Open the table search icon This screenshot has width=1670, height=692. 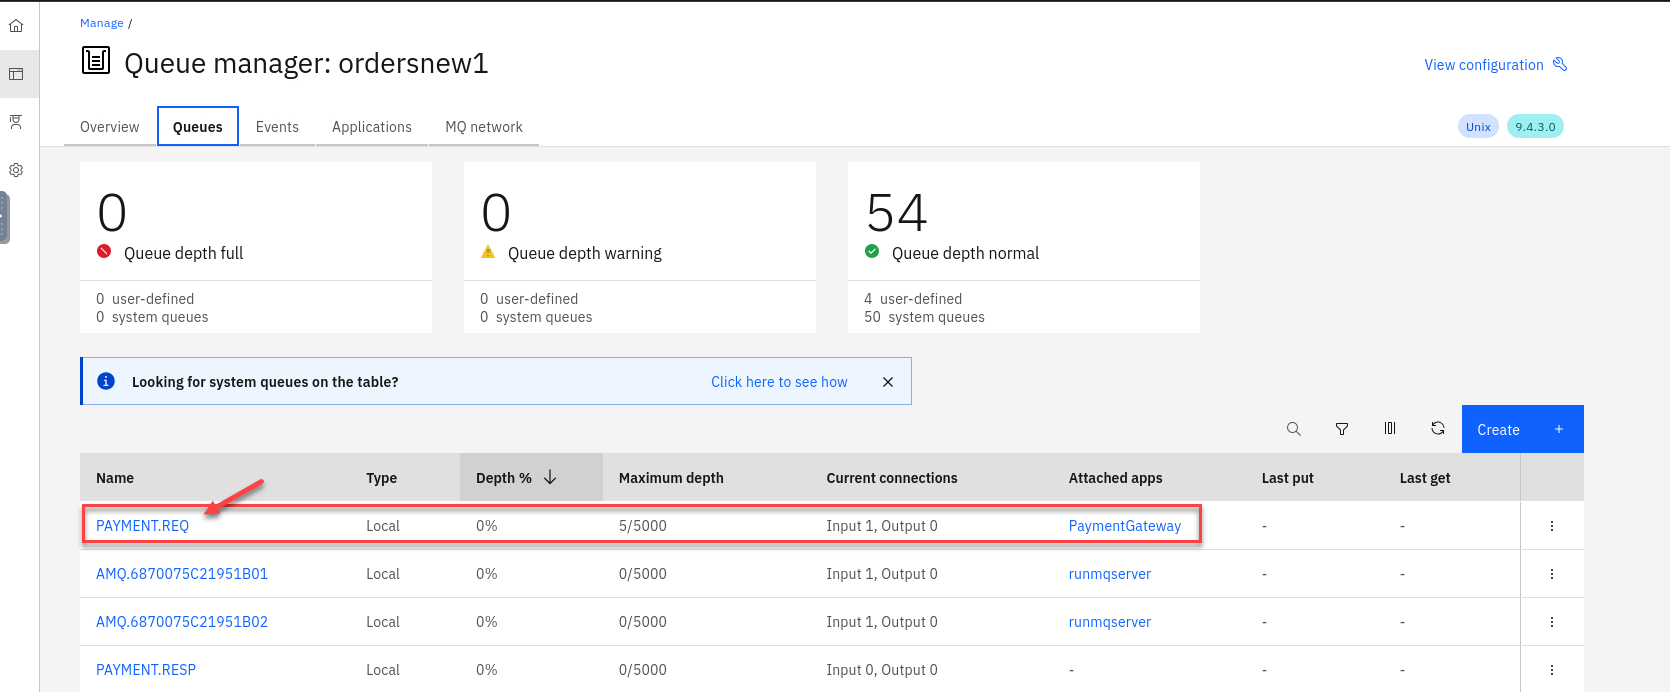tap(1293, 429)
